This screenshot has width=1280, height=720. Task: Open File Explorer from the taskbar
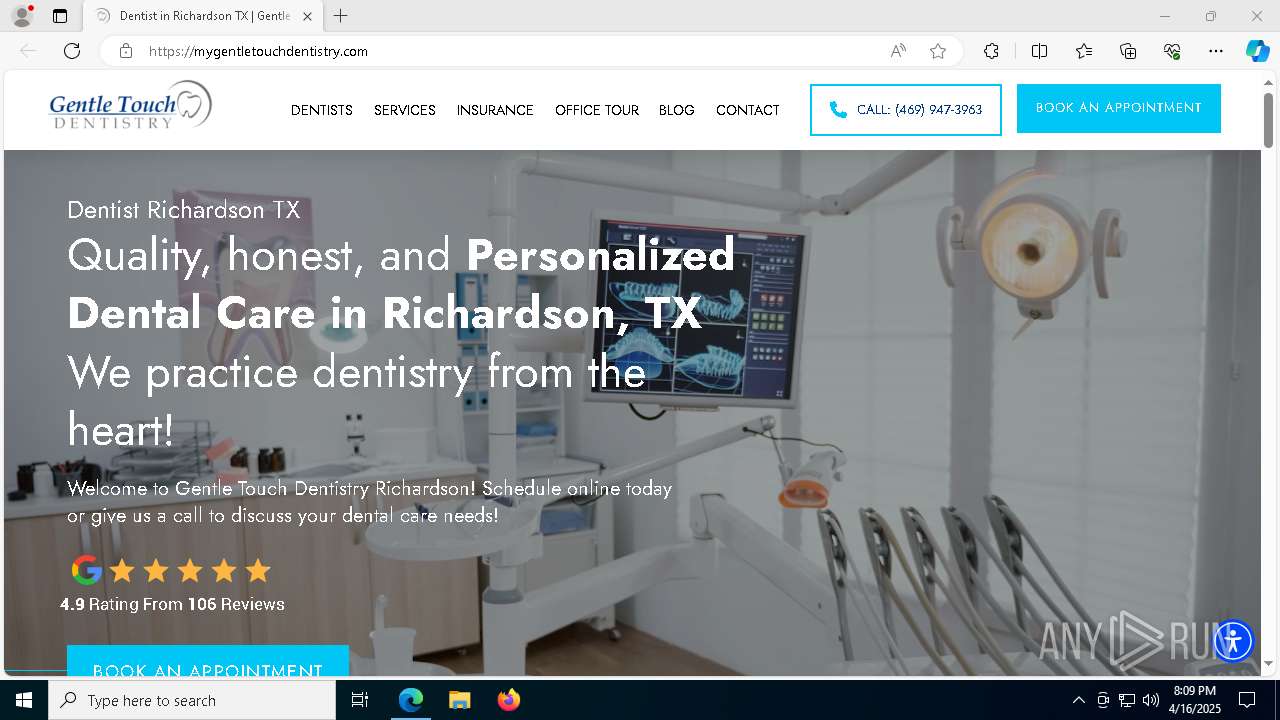459,700
